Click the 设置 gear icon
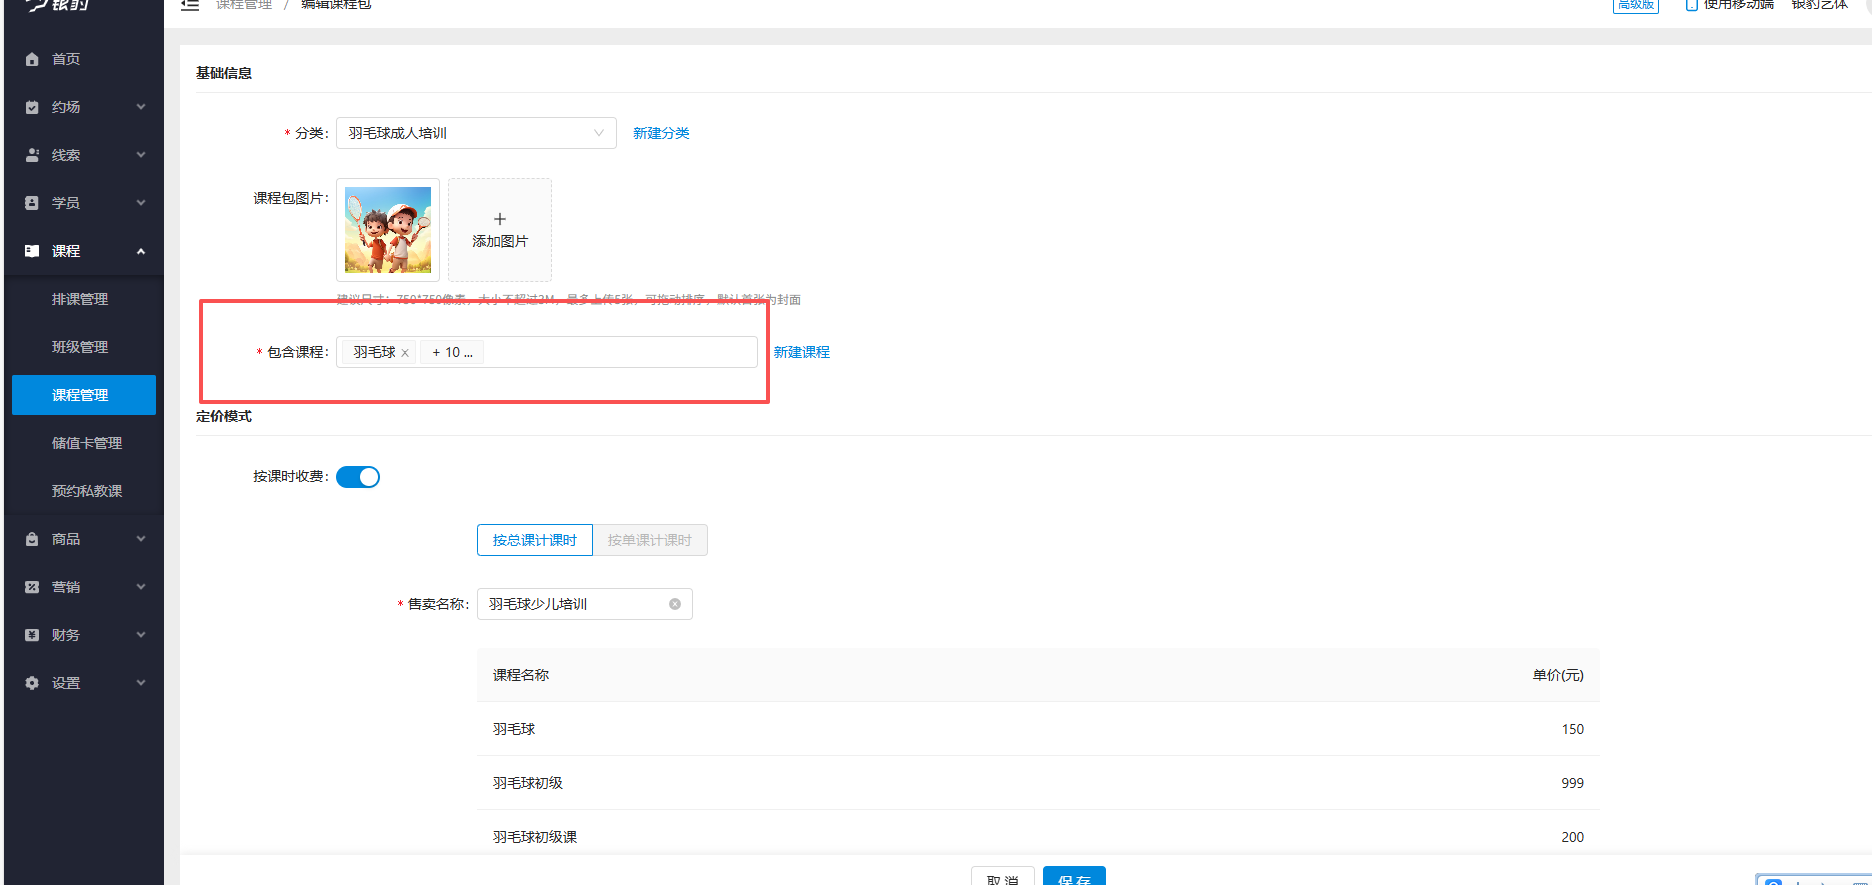The image size is (1872, 885). [32, 683]
